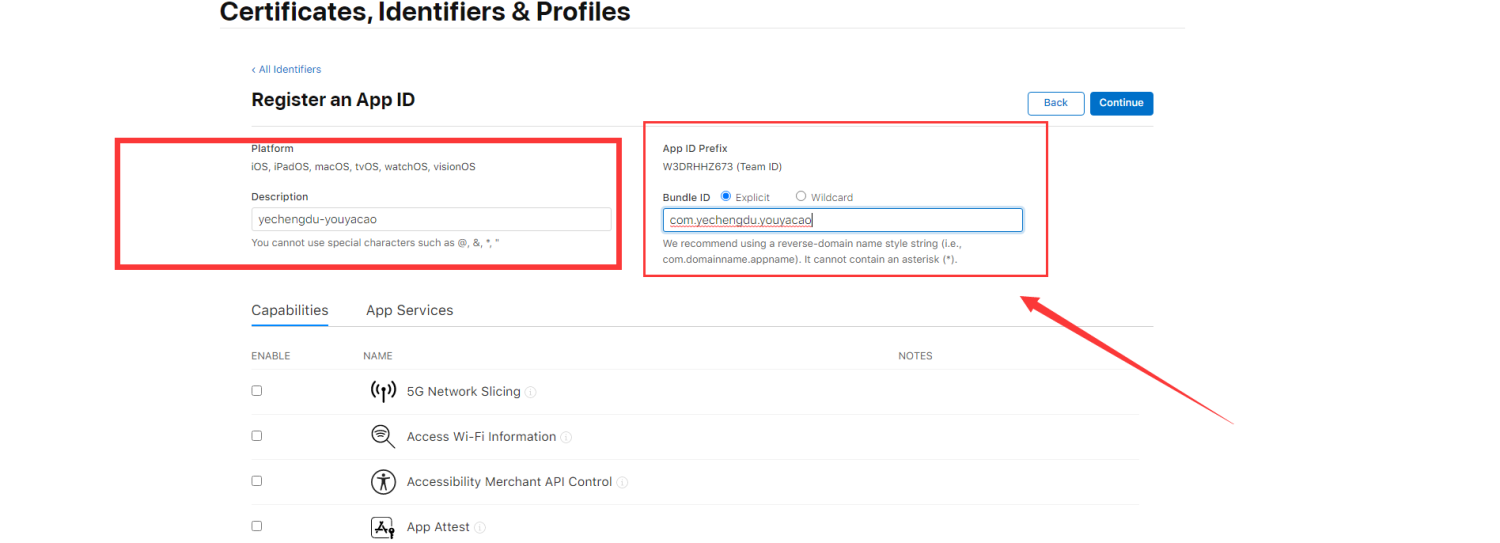Open info tooltip beside 5G Network Slicing
1500x543 pixels.
pos(531,392)
